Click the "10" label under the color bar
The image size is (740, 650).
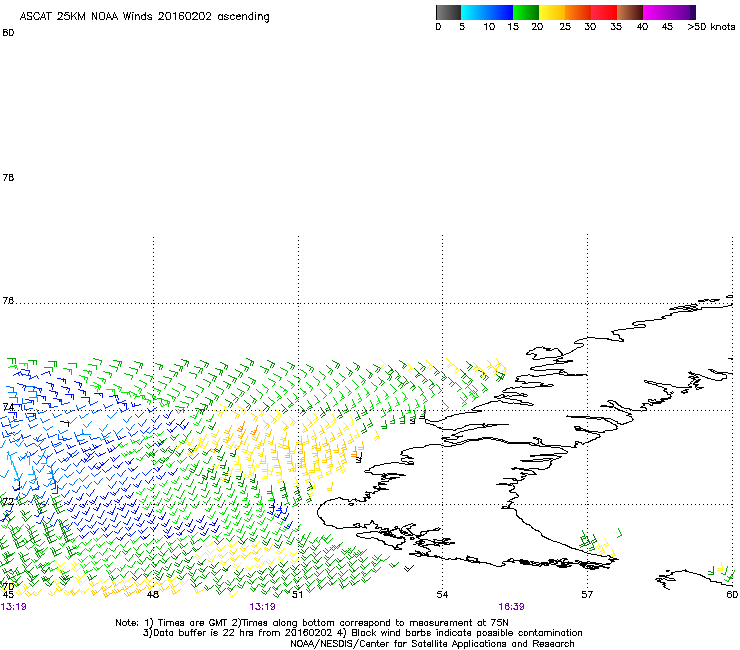pyautogui.click(x=489, y=27)
